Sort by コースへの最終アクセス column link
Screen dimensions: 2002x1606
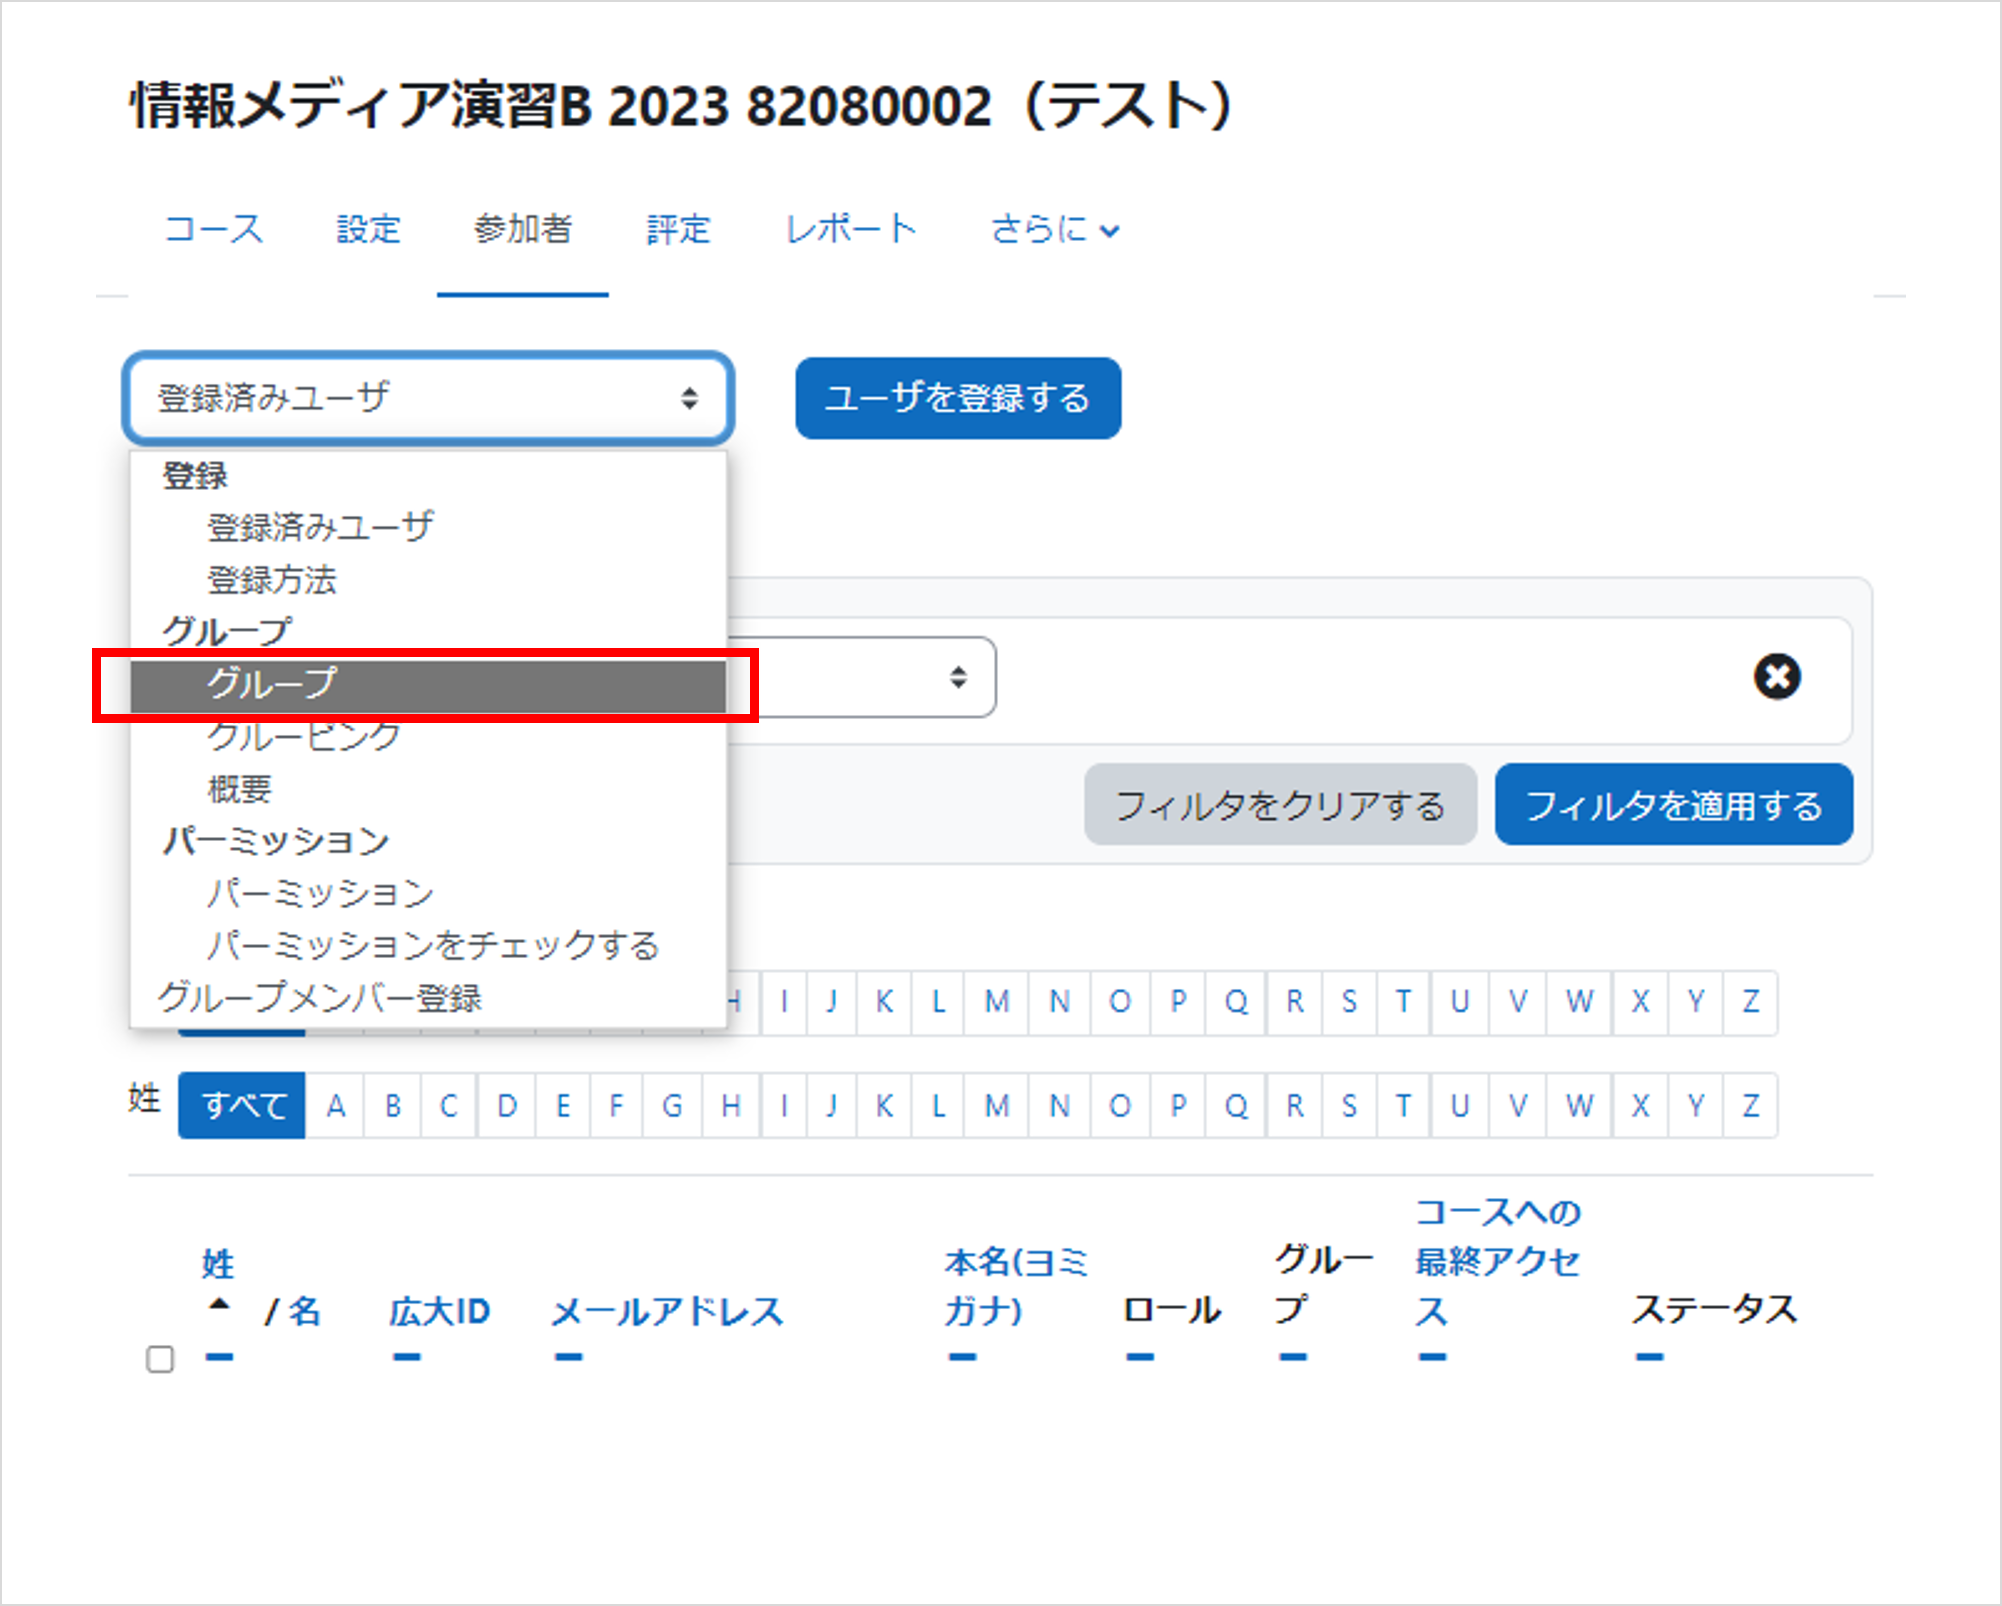coord(1498,1262)
